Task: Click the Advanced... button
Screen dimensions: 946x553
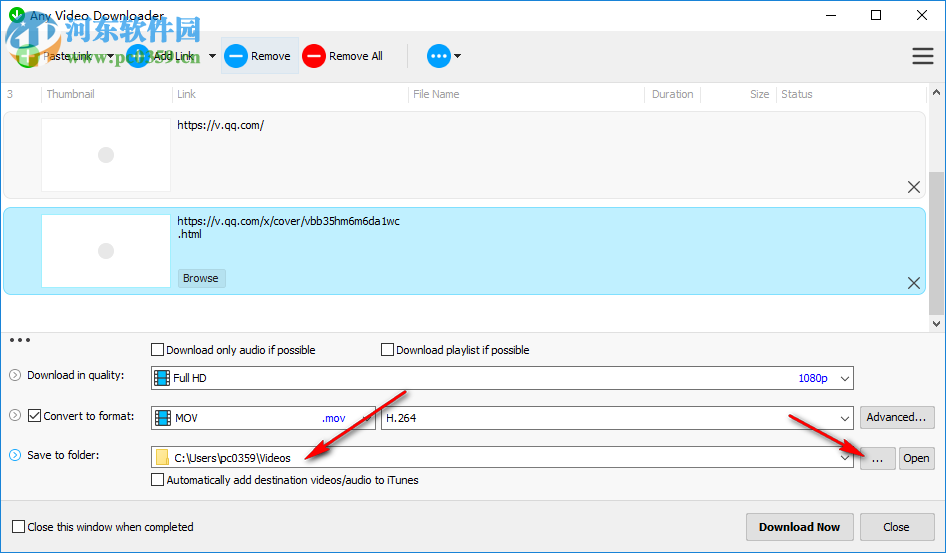Action: tap(897, 417)
